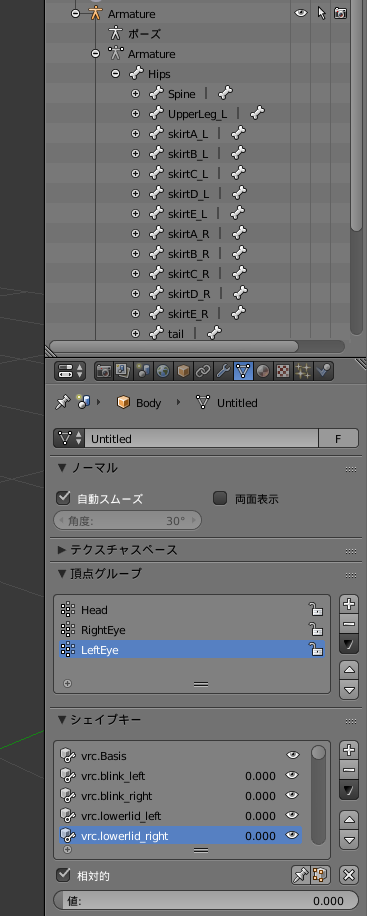Remove vertex group with minus button

coord(349,624)
